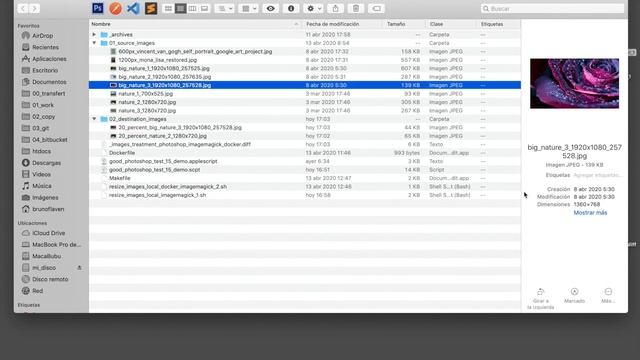Click Marcado markup button
Viewport: 640px width, 360px height.
[x=574, y=296]
